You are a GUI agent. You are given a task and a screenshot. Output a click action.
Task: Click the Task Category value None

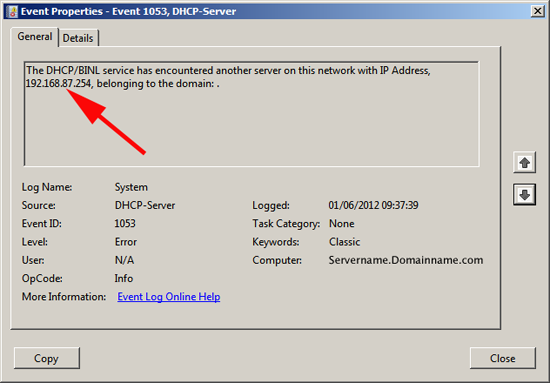click(x=342, y=223)
